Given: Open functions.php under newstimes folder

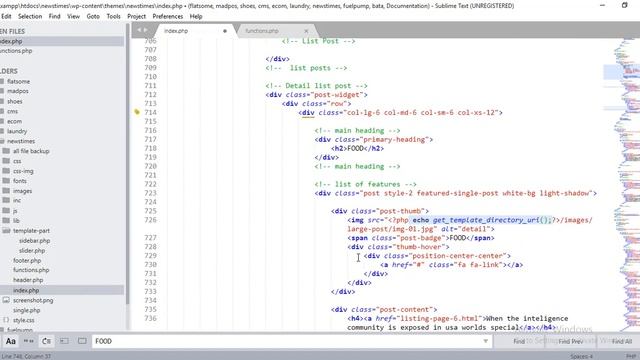Looking at the screenshot, I should coord(31,270).
